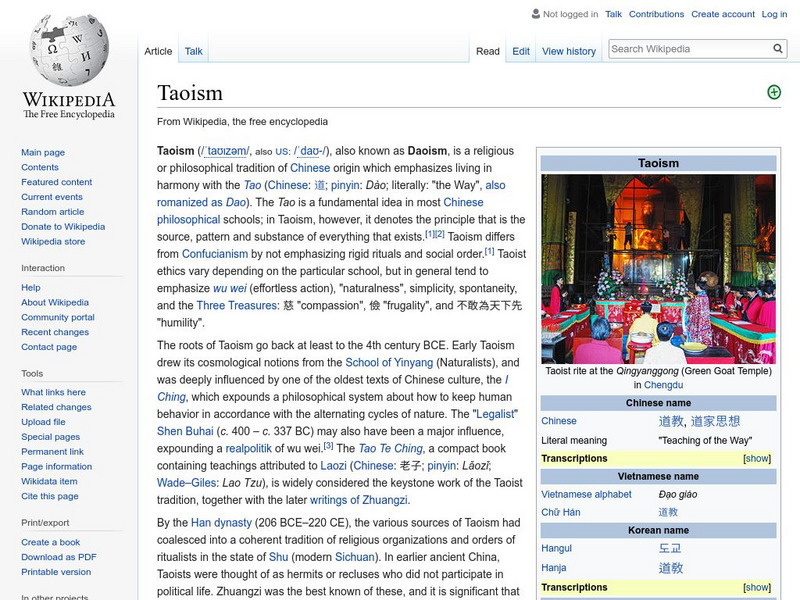Open the Edit tab
800x600 pixels.
(x=521, y=51)
